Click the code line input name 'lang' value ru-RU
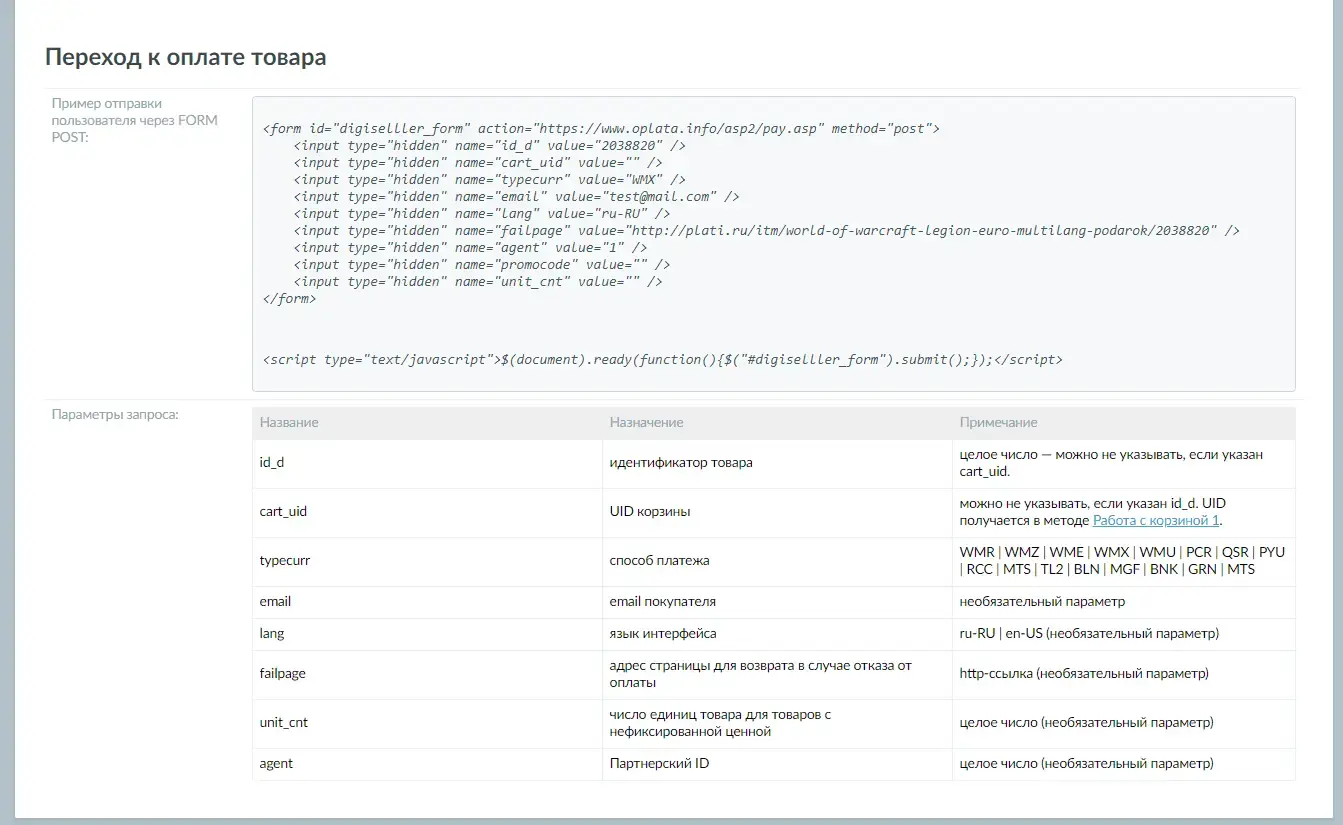The image size is (1343, 825). (x=482, y=214)
